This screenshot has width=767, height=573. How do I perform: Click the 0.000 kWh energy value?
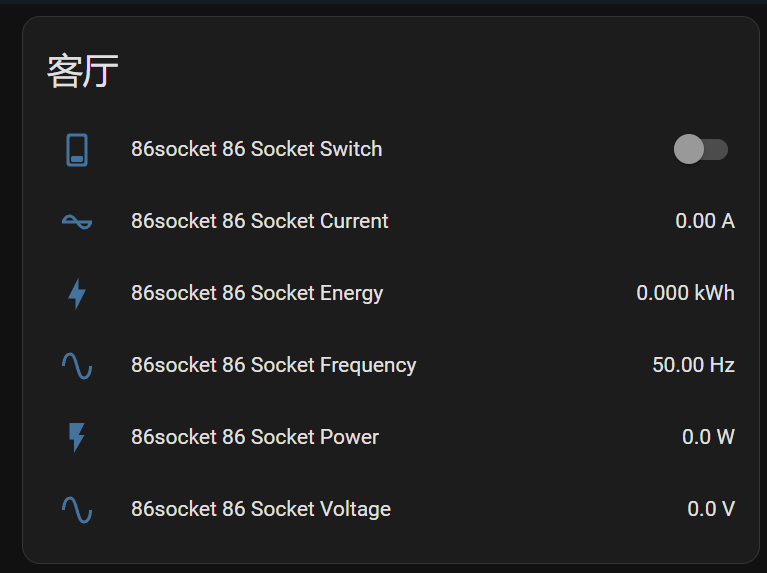click(x=685, y=293)
